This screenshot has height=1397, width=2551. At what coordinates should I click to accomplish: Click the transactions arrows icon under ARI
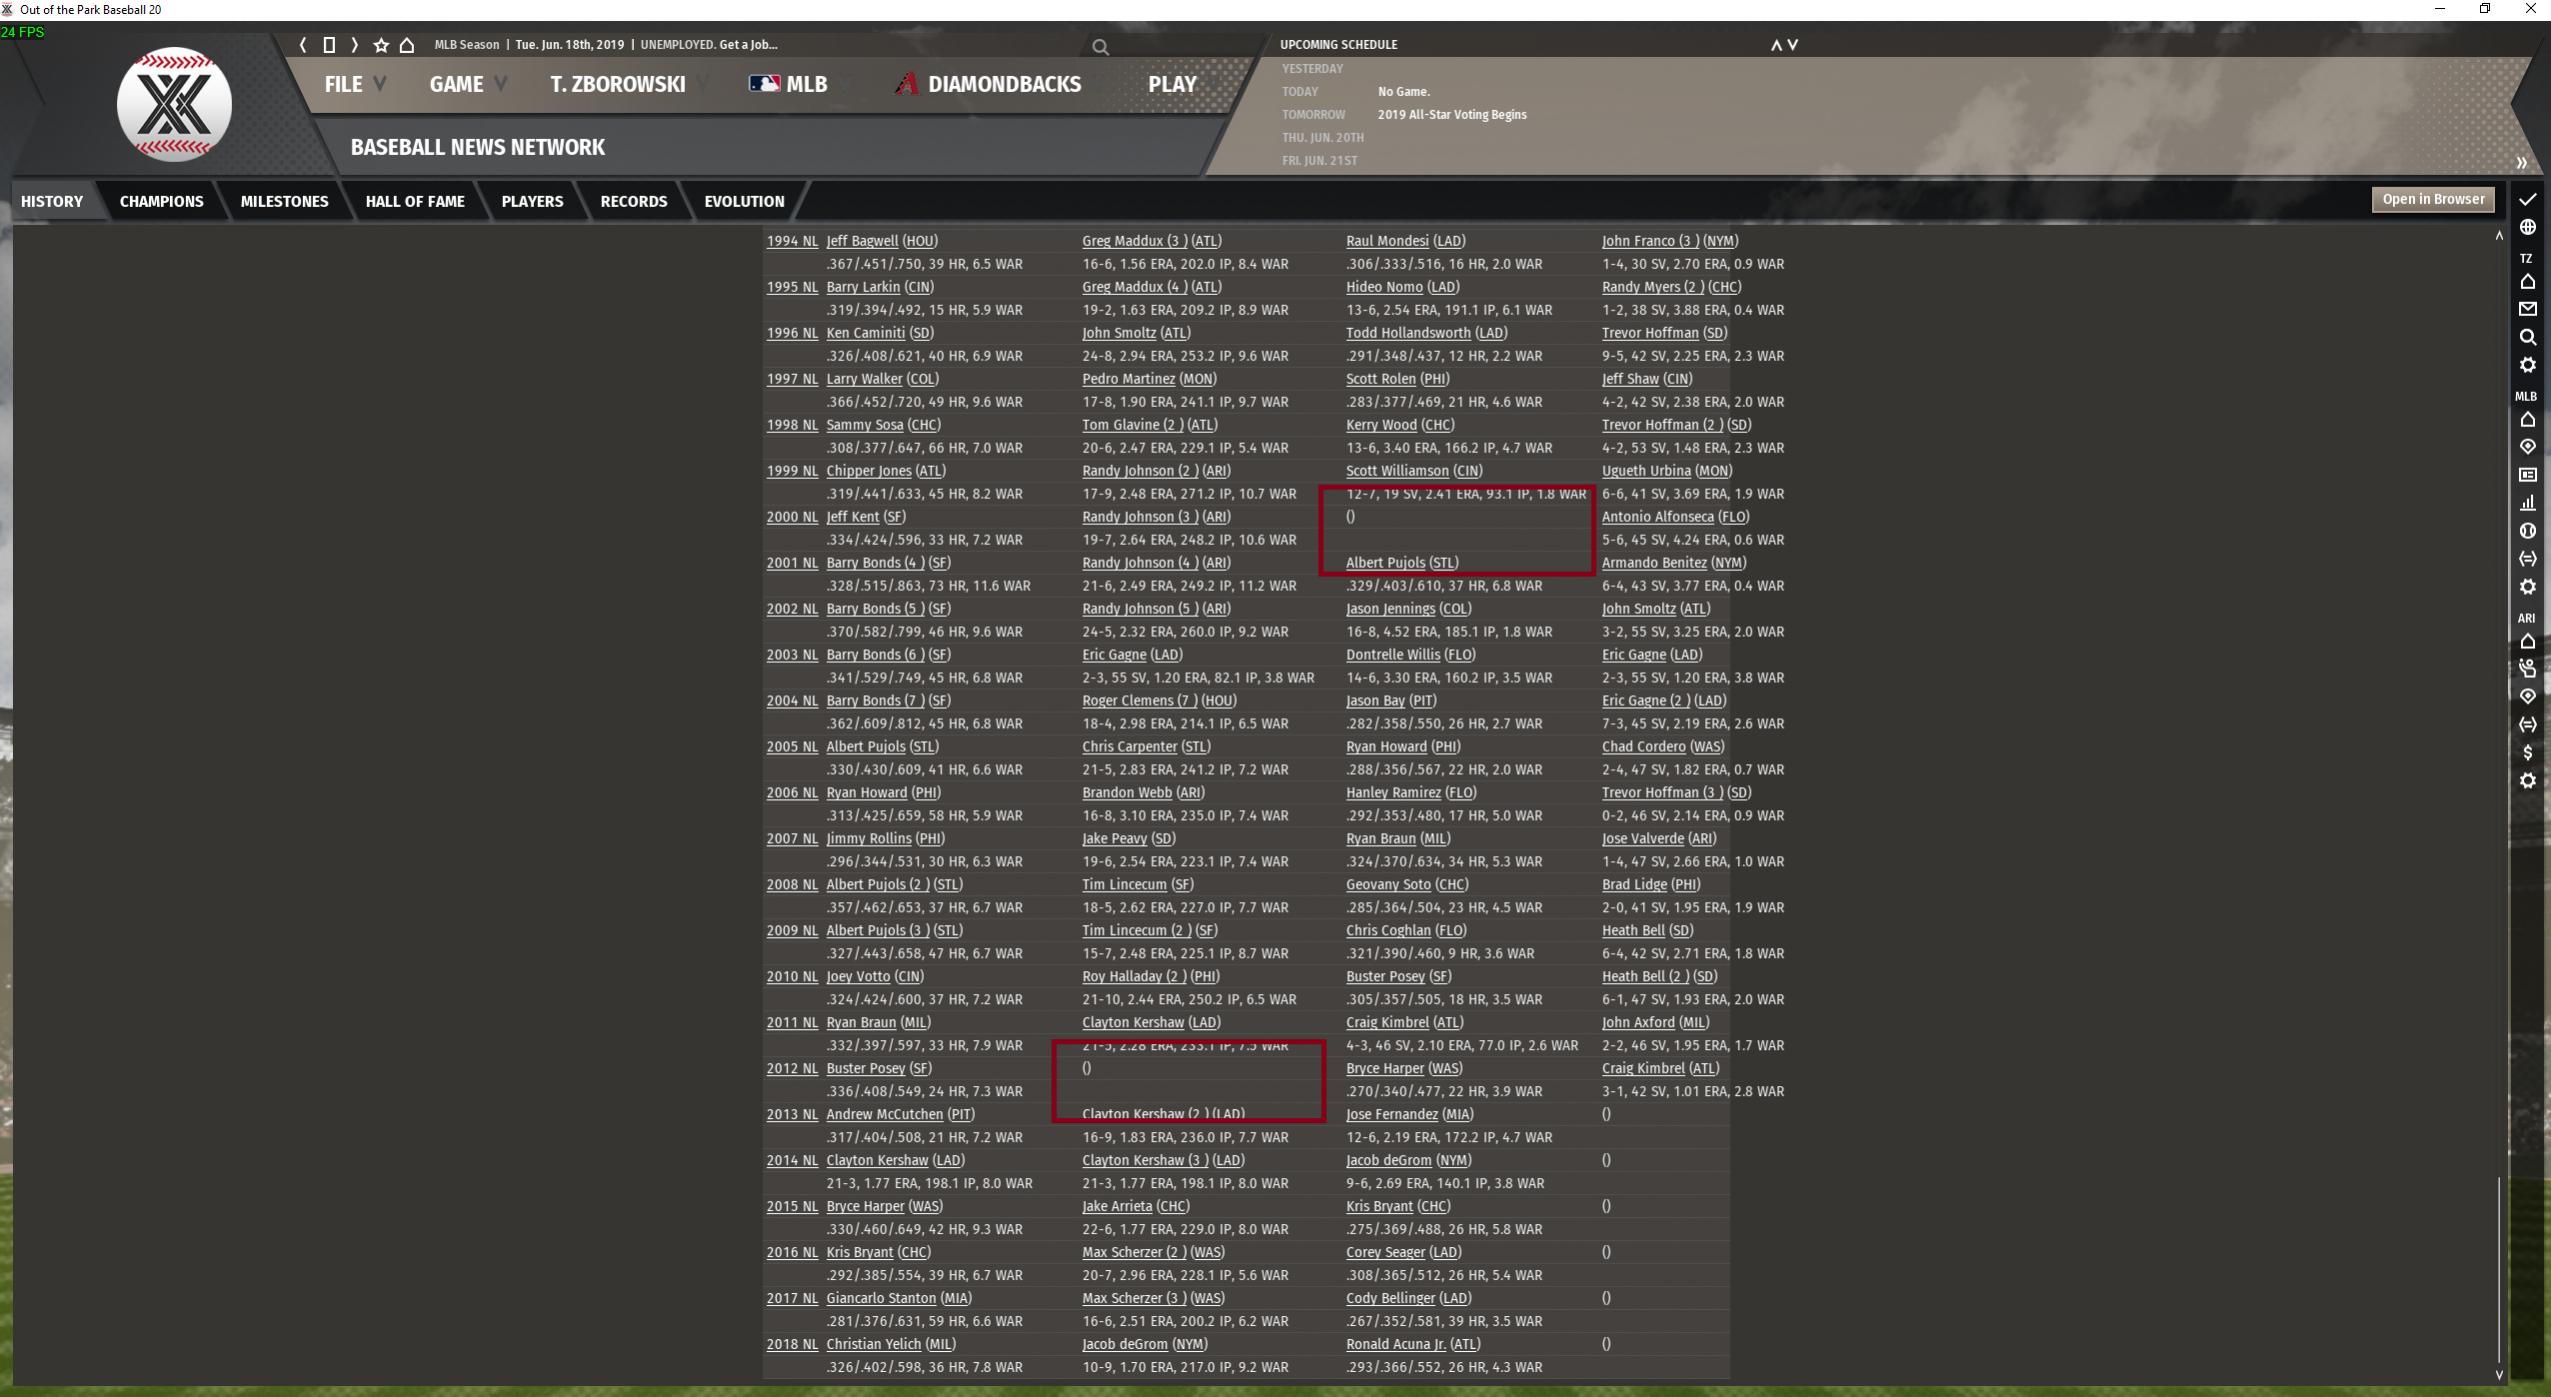2527,724
